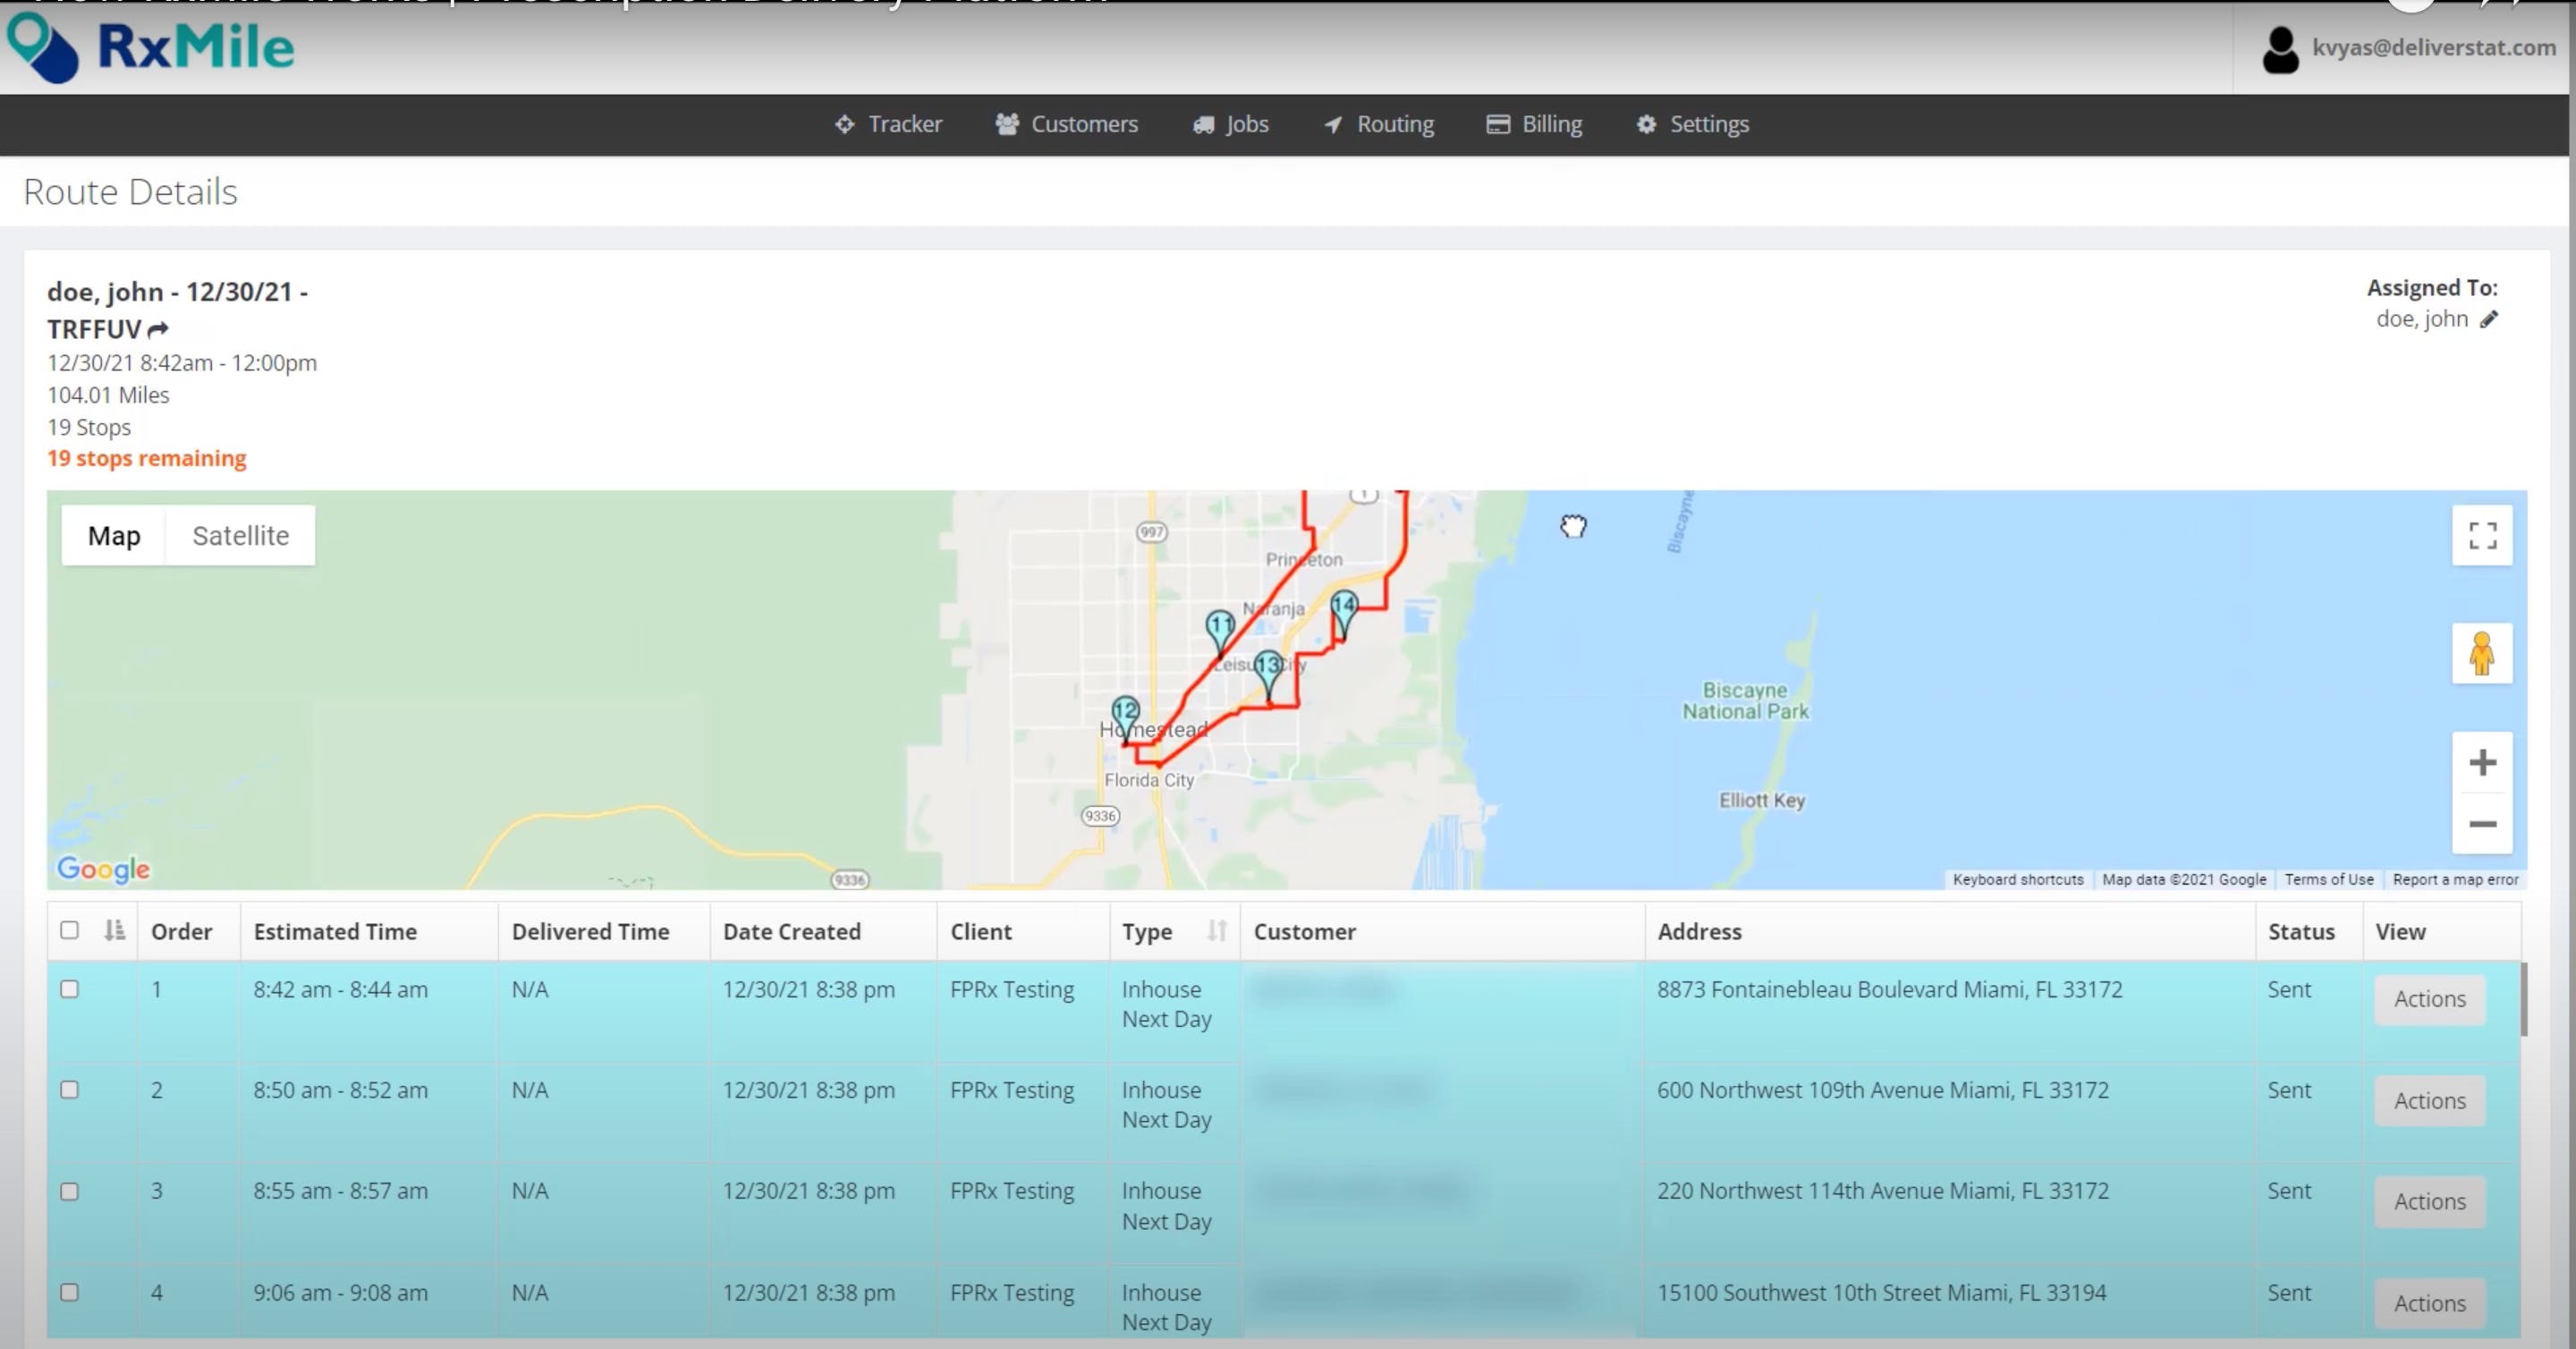
Task: Open Terms of Use link on map
Action: pyautogui.click(x=2328, y=879)
